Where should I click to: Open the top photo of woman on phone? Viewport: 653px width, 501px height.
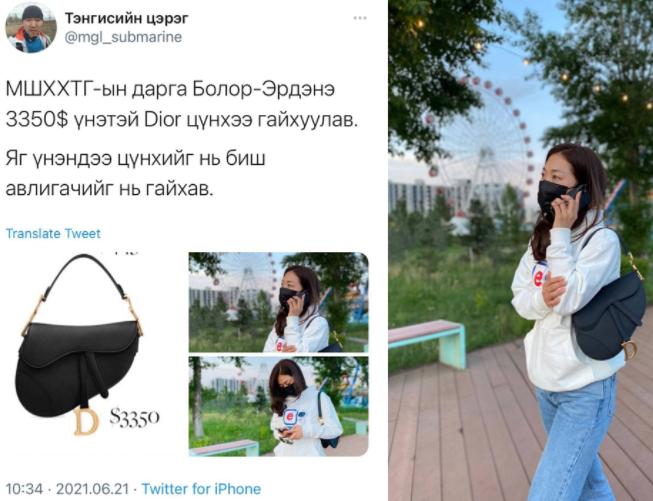278,302
